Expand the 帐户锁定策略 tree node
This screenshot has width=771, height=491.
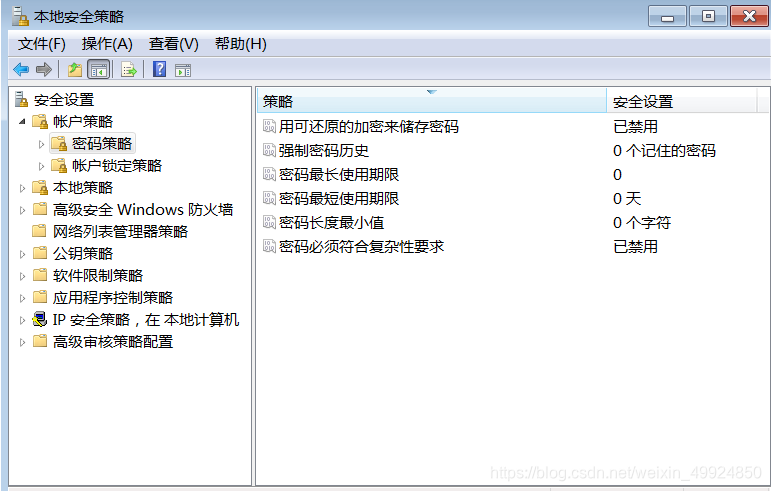pos(41,166)
